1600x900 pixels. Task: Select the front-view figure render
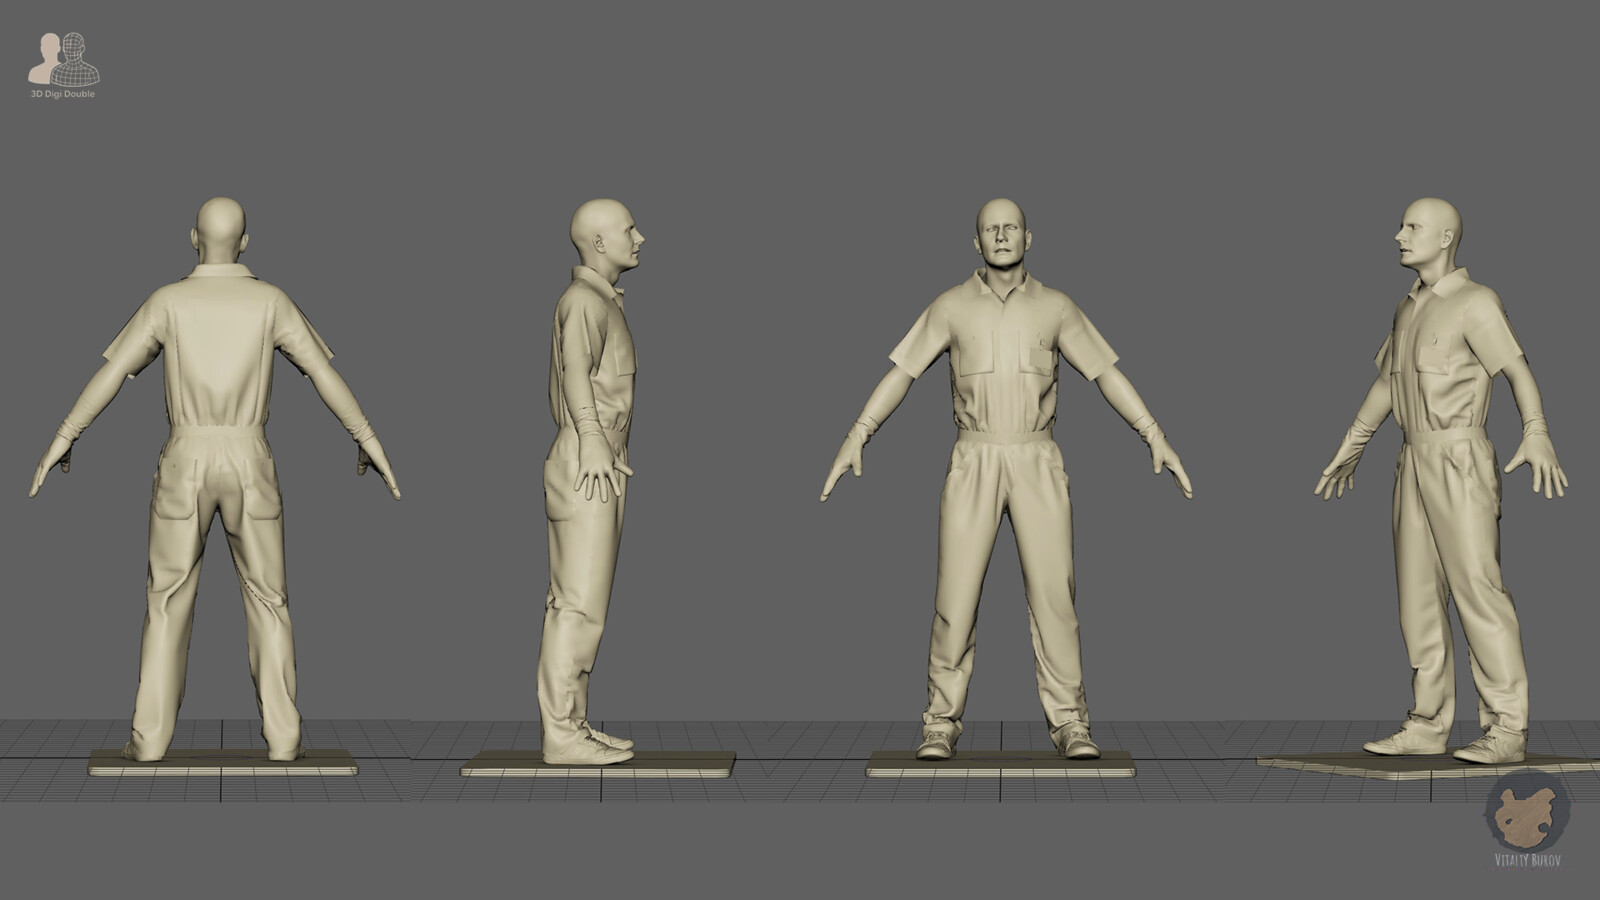coord(1006,478)
